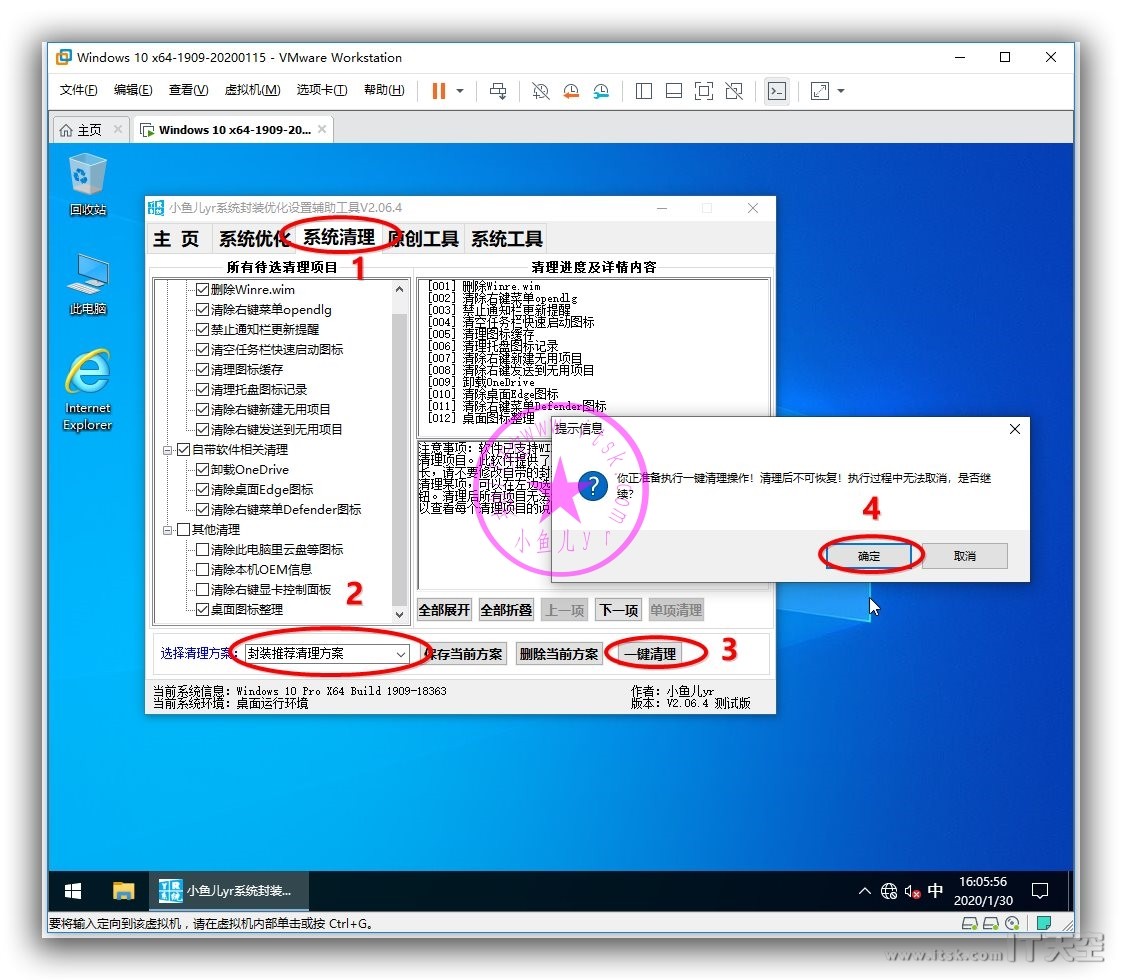
Task: Click the 小鱼儿yr系统封装 taskbar button
Action: 228,891
